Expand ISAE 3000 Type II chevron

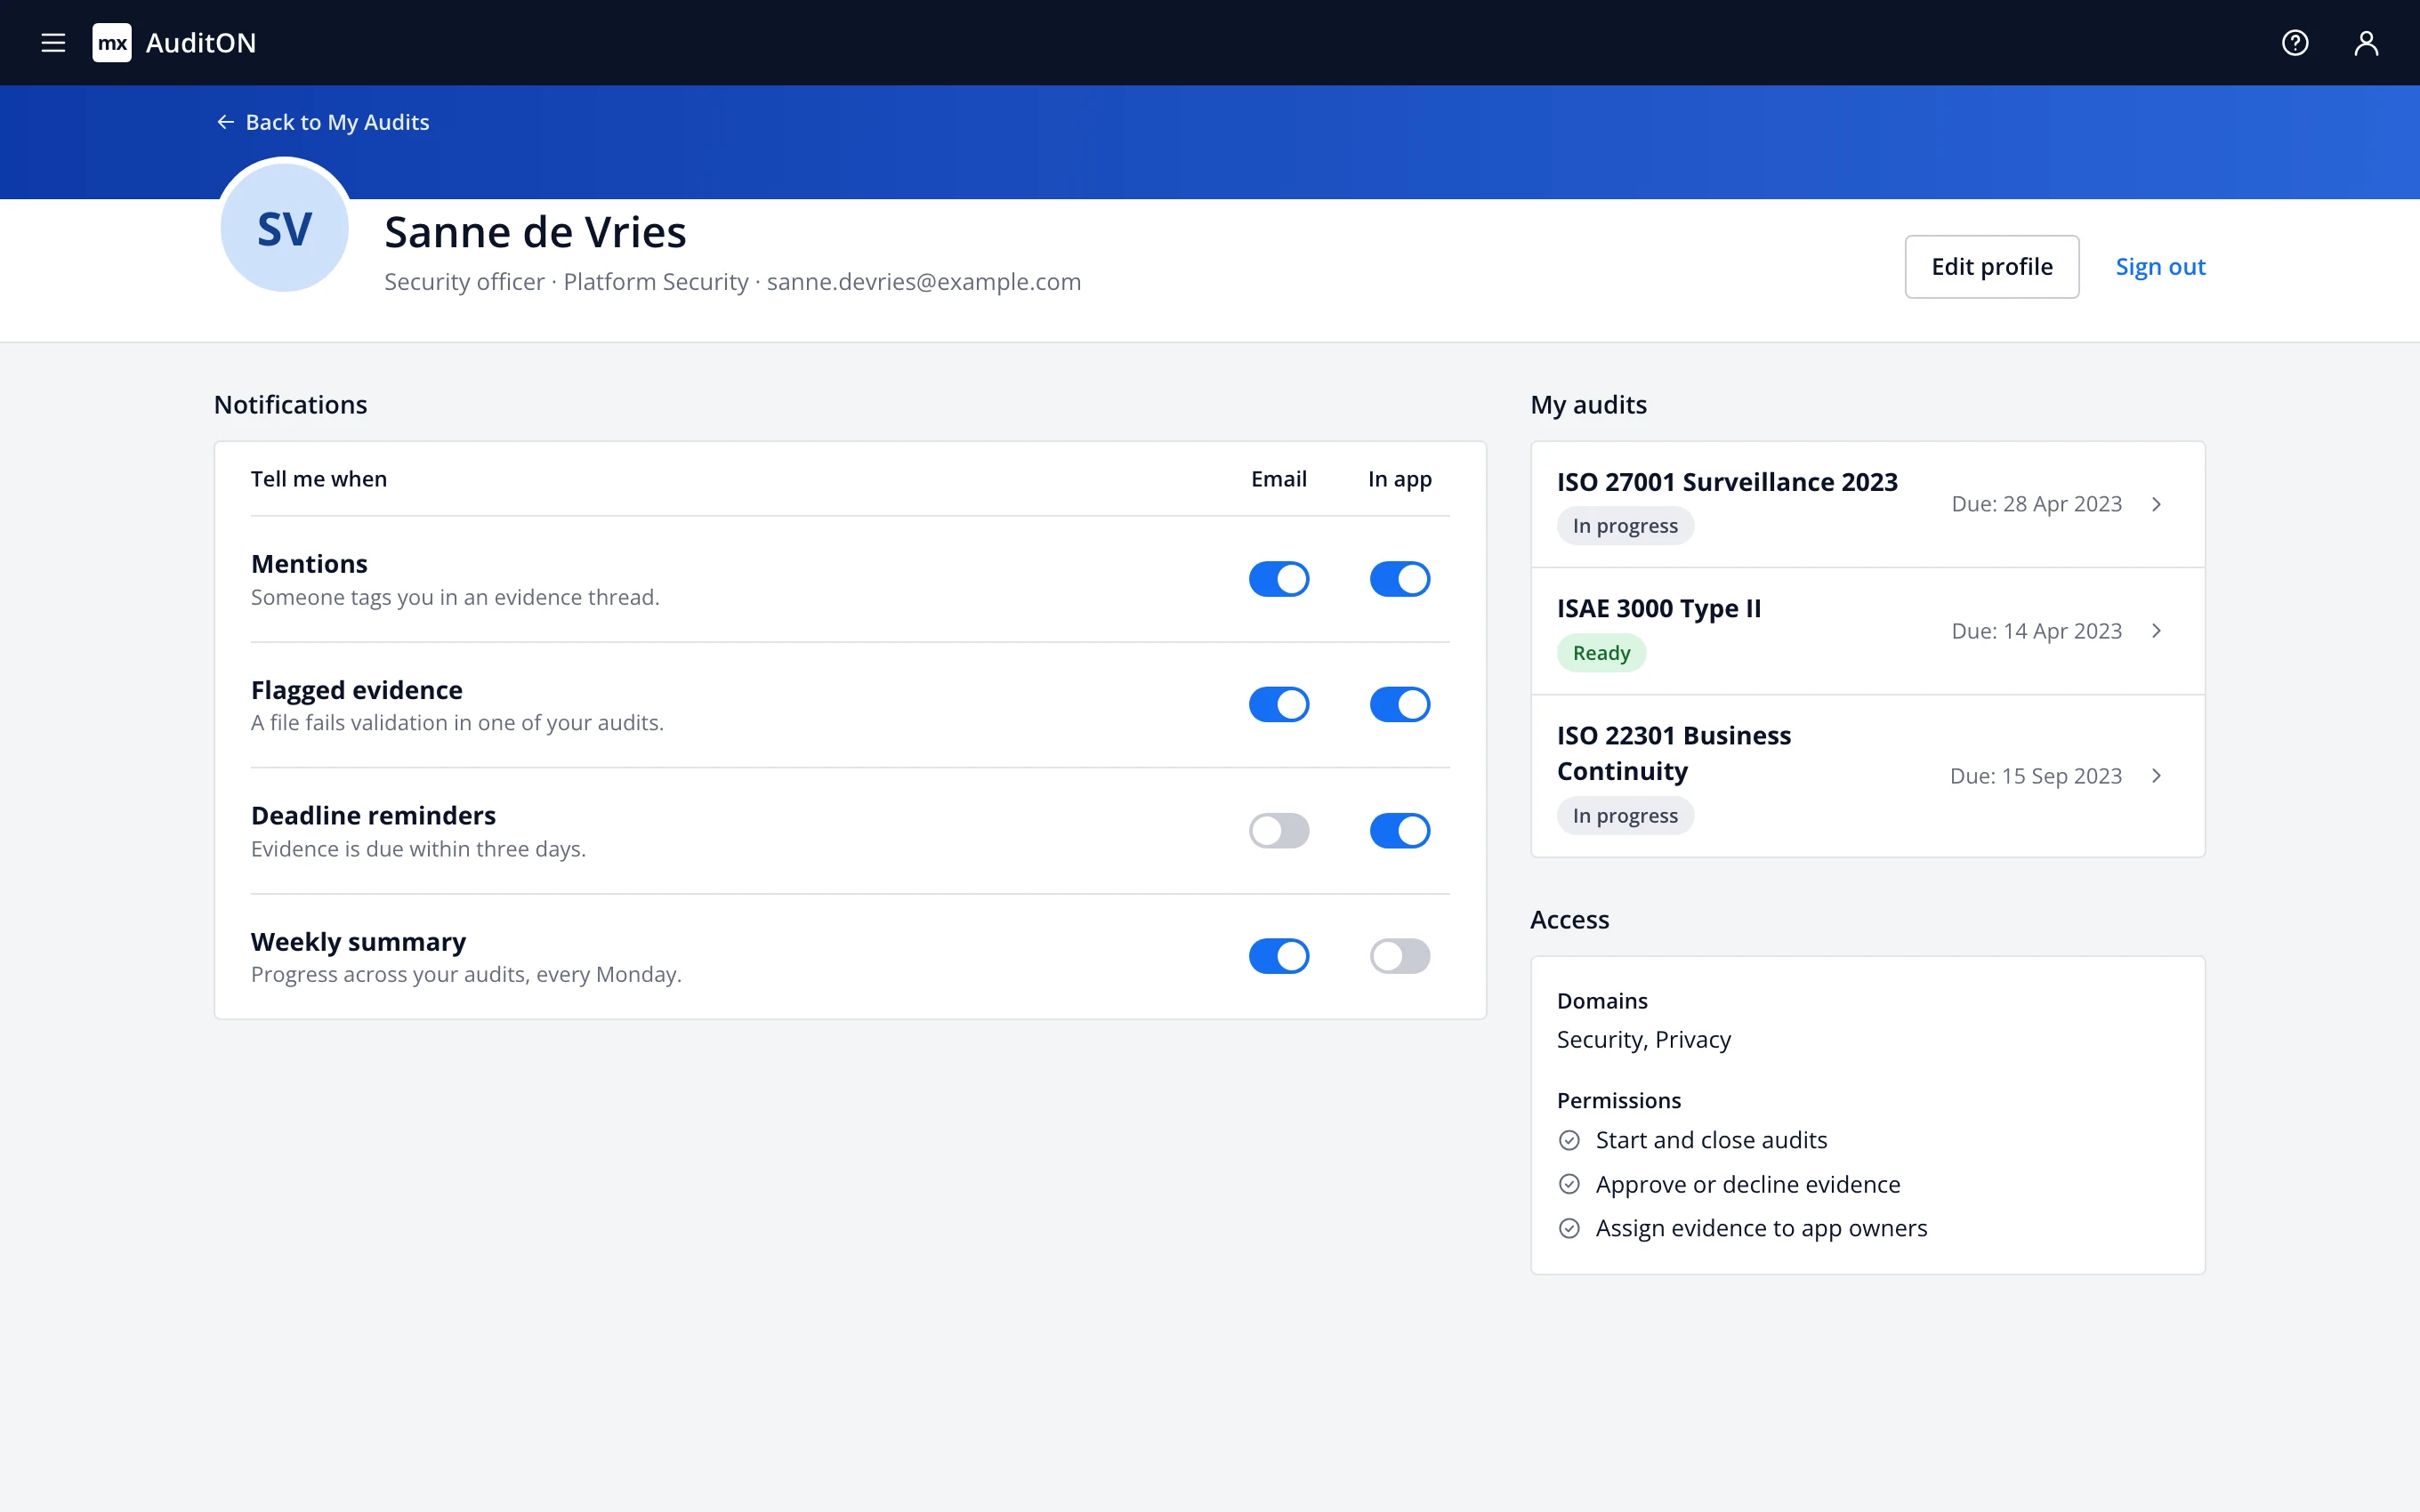click(2157, 631)
